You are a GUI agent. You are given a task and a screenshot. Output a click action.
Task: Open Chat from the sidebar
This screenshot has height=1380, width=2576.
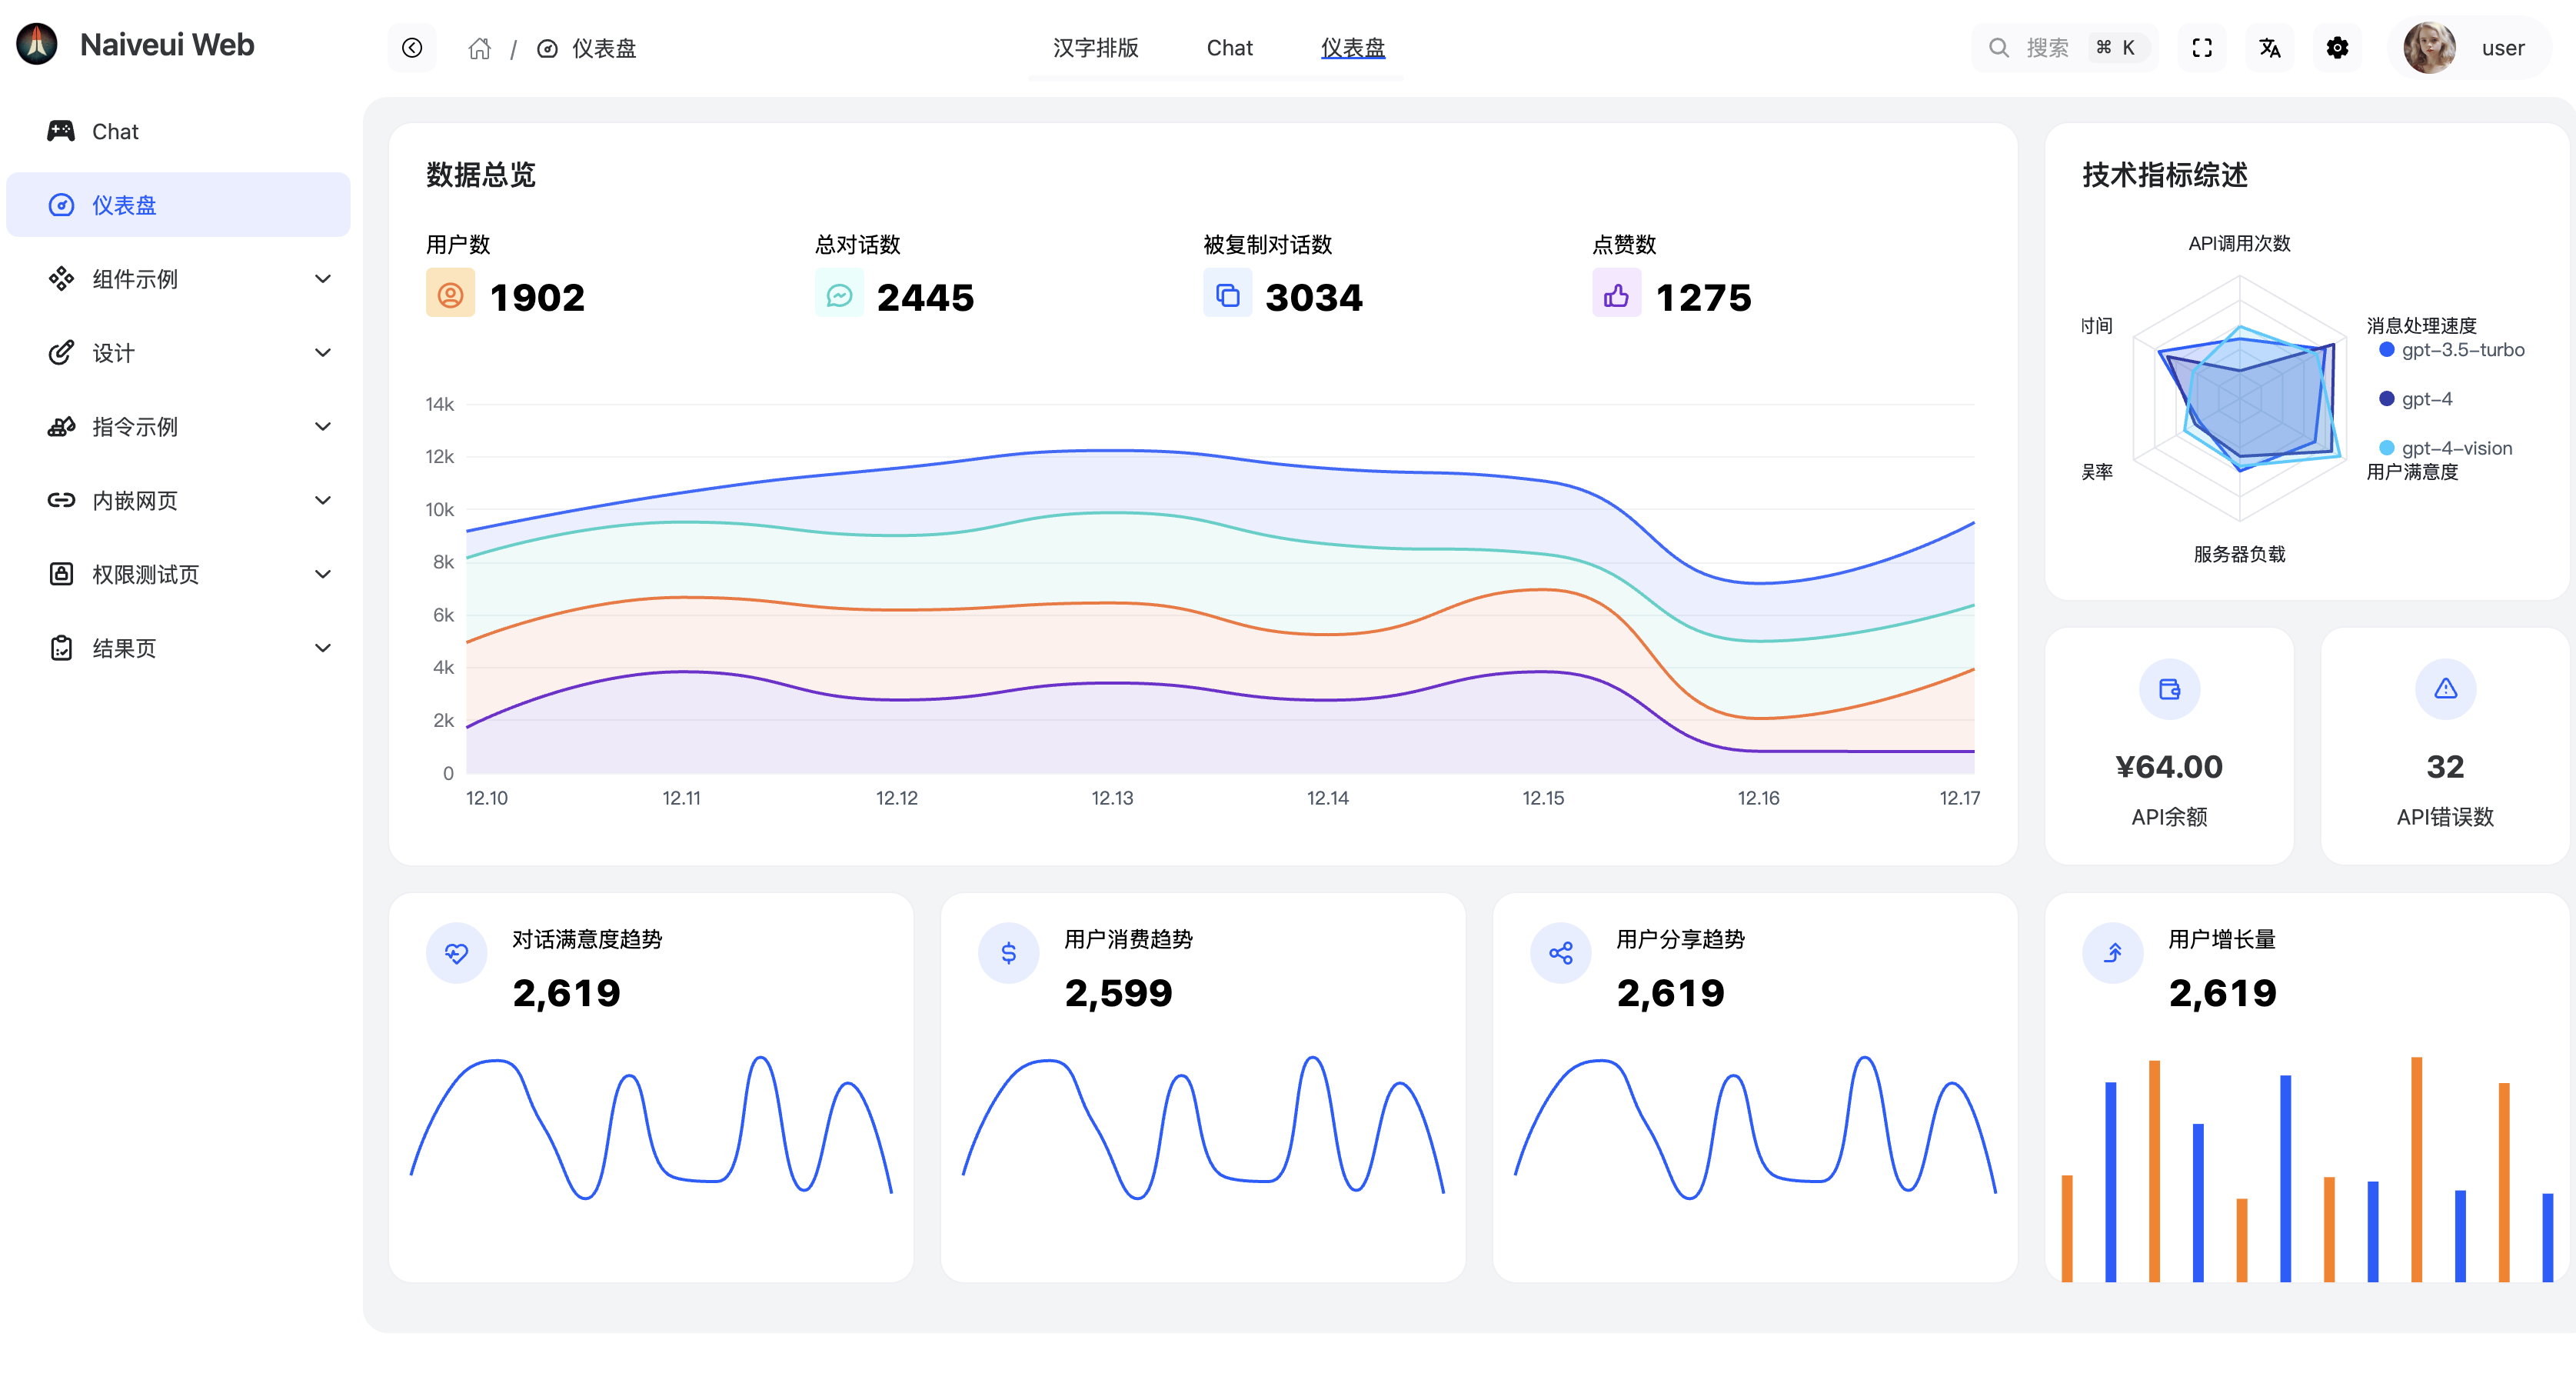(x=178, y=131)
